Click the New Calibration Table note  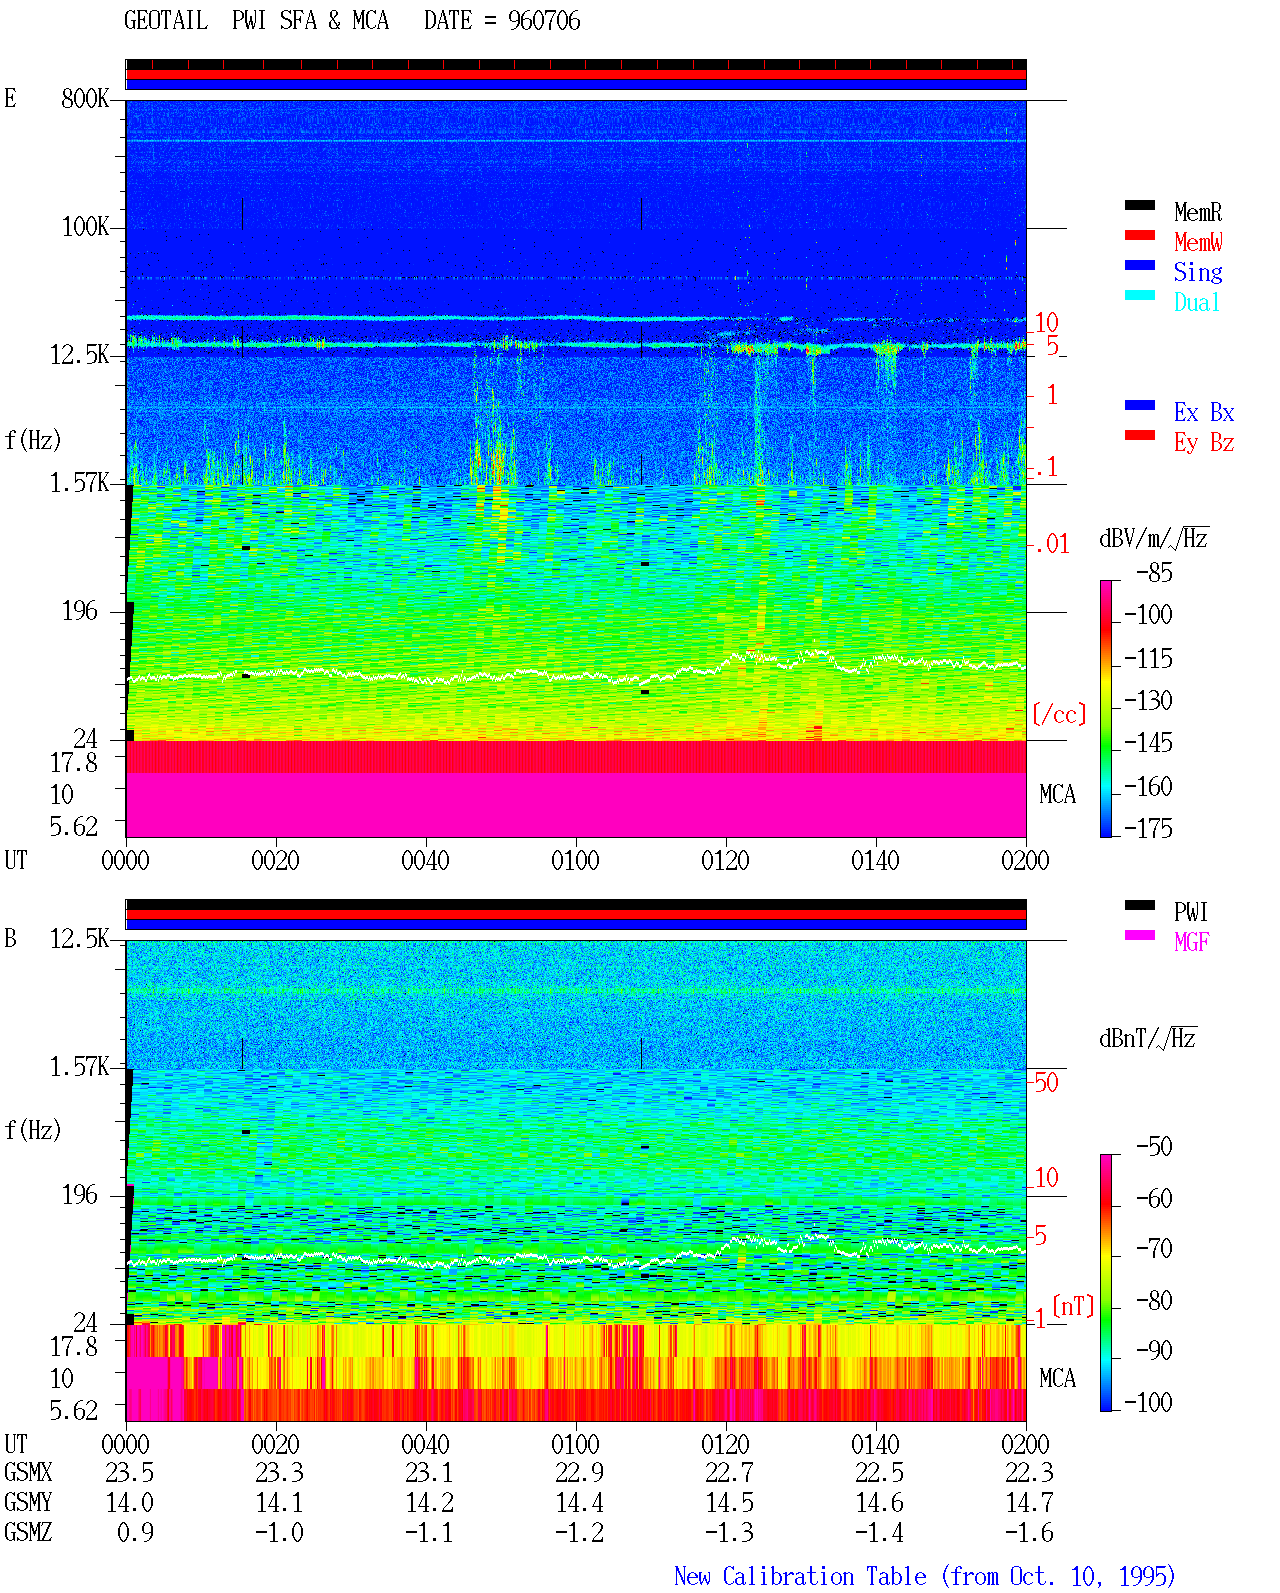[925, 1576]
